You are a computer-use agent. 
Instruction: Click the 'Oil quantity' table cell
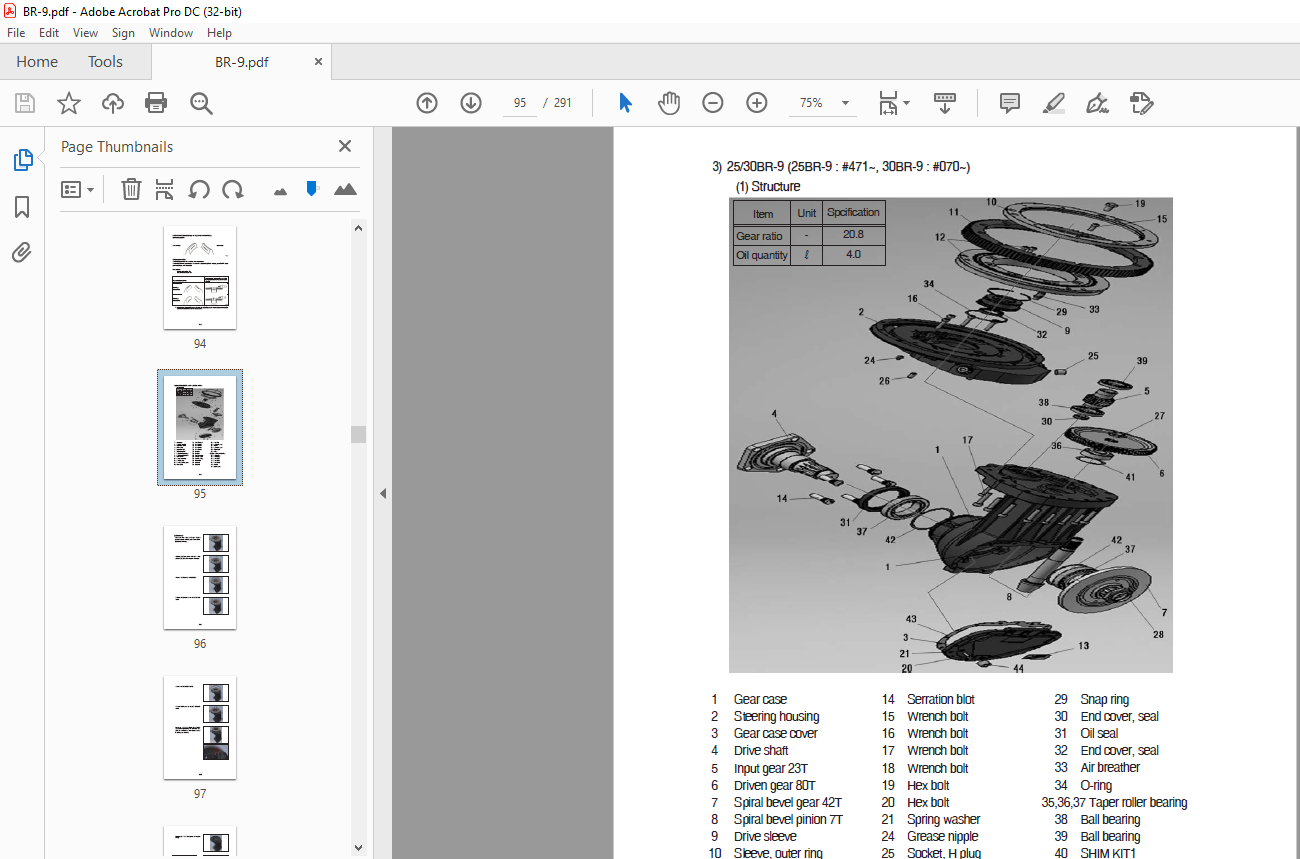(762, 255)
